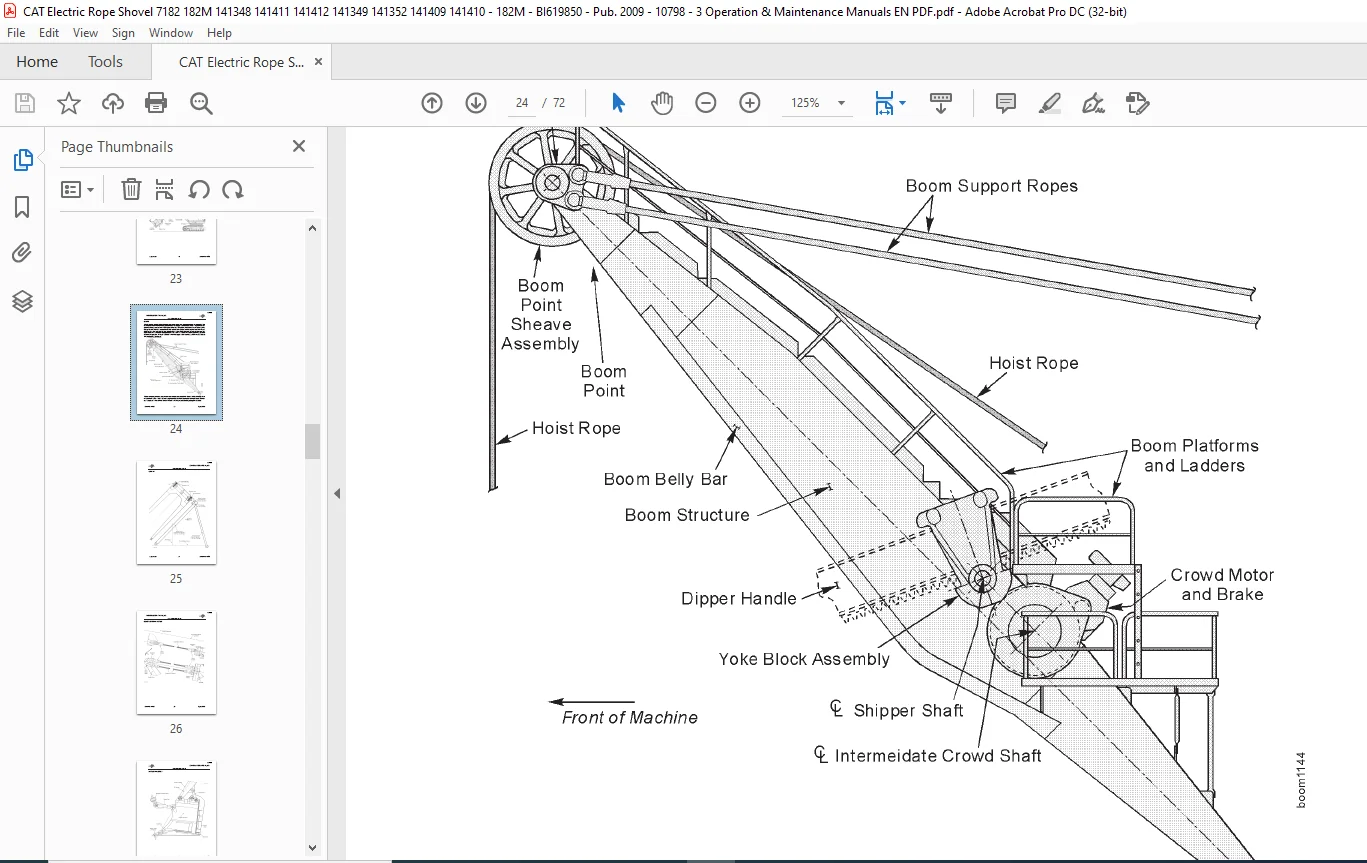Click thumbnail scrollbar down arrow
This screenshot has height=863, width=1367.
[313, 847]
